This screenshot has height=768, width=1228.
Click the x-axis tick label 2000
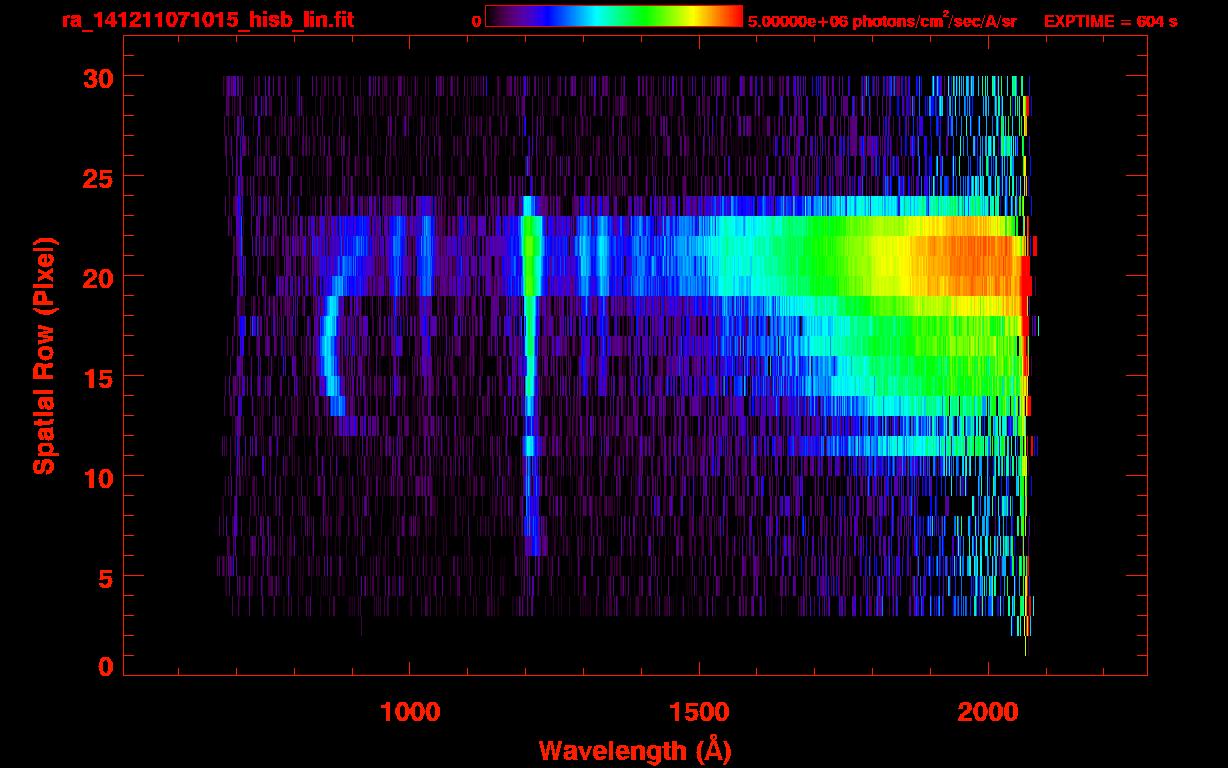click(x=988, y=712)
